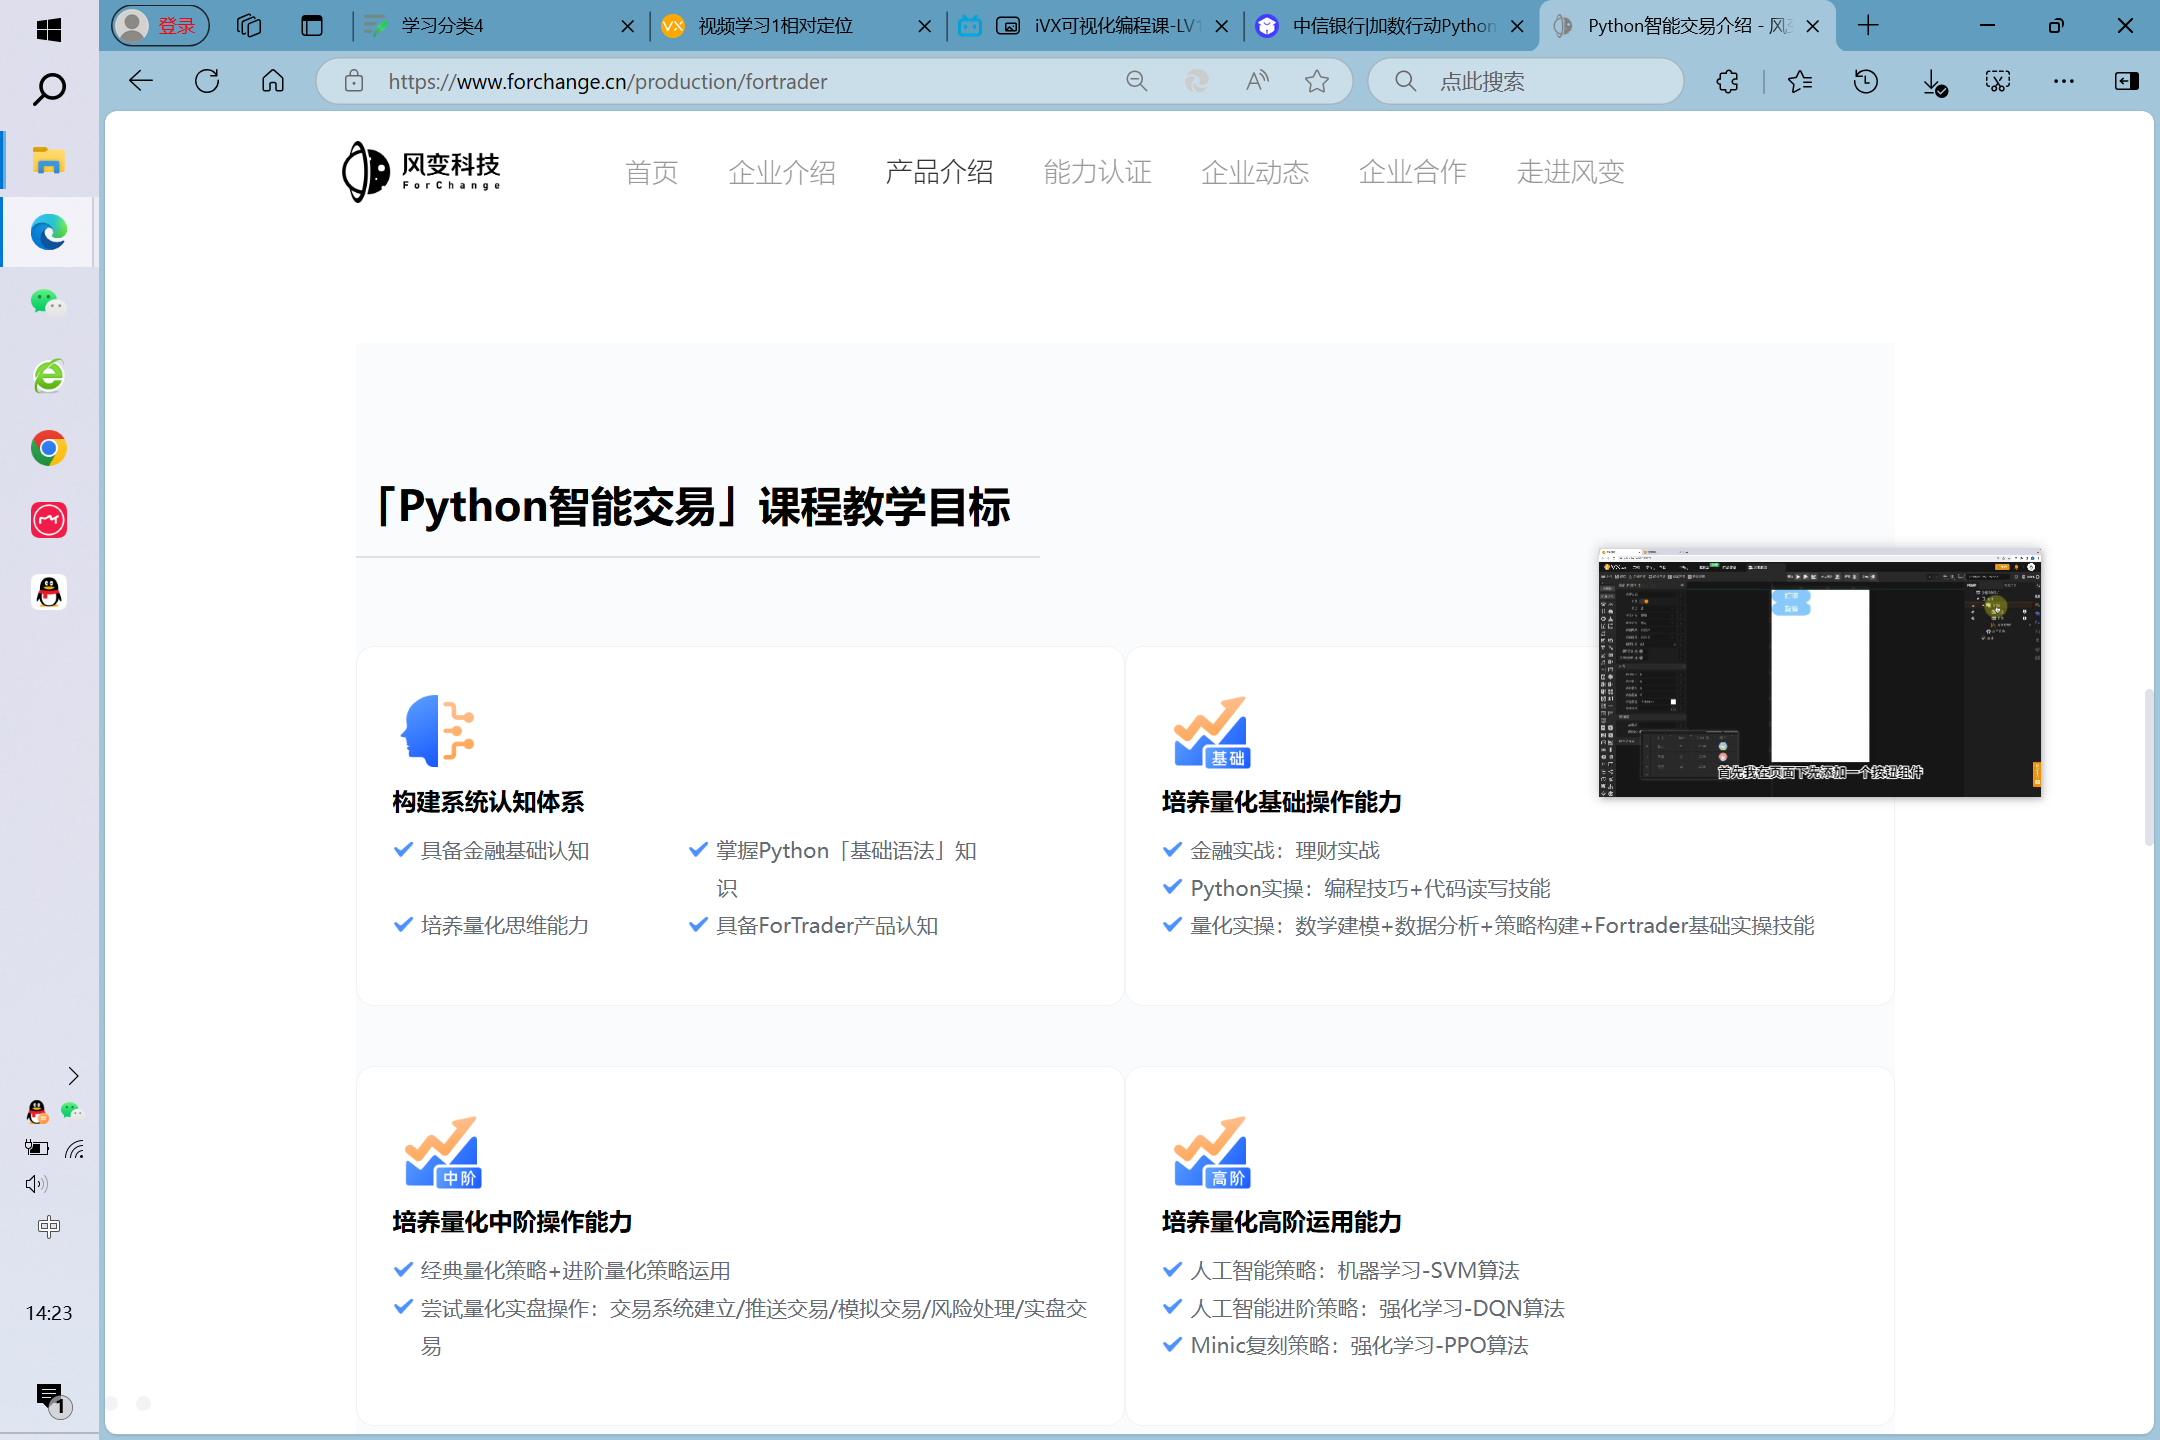
Task: Click the Minic复刻策略 list item
Action: pos(1359,1346)
